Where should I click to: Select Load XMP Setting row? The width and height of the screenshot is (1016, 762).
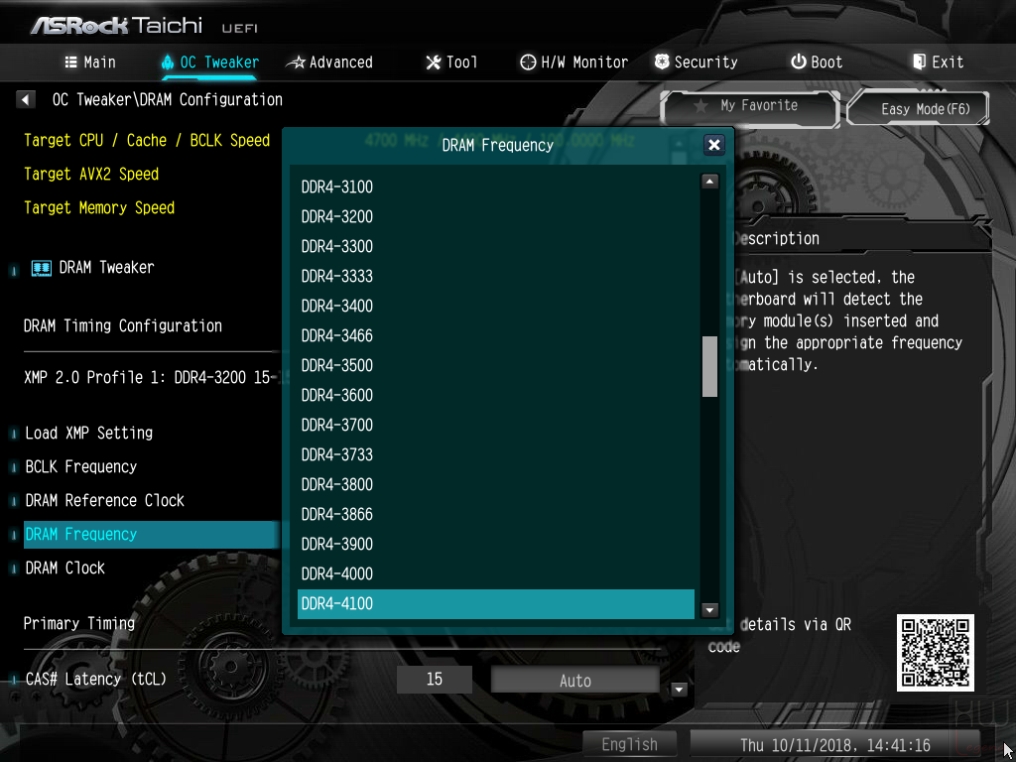89,433
